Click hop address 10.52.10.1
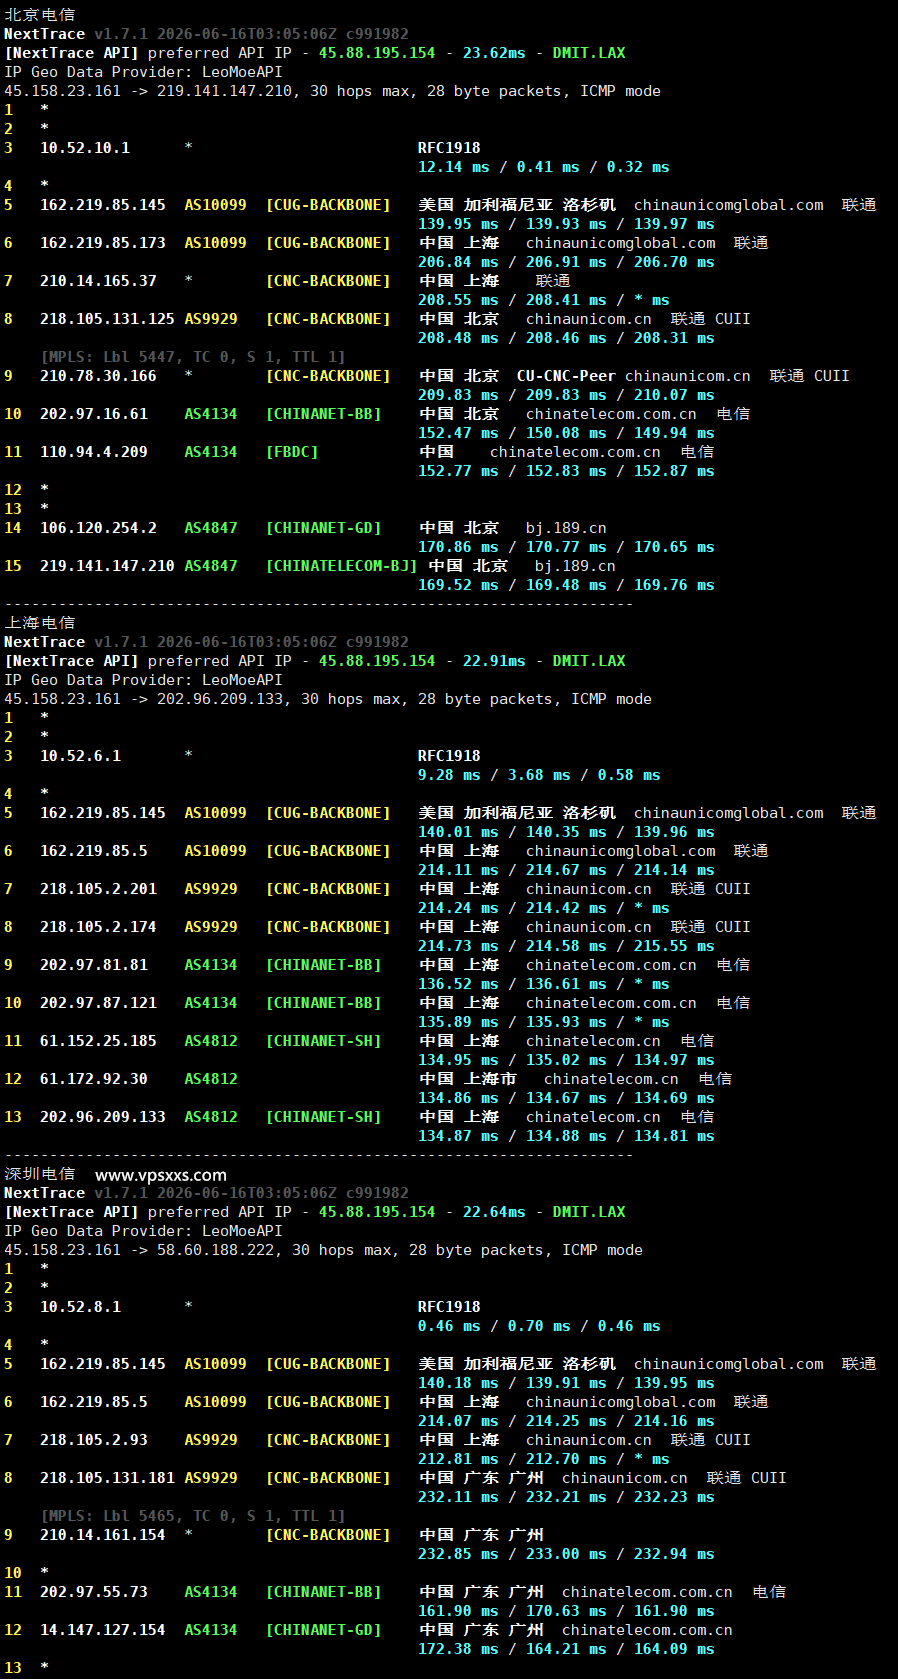898x1679 pixels. (85, 148)
